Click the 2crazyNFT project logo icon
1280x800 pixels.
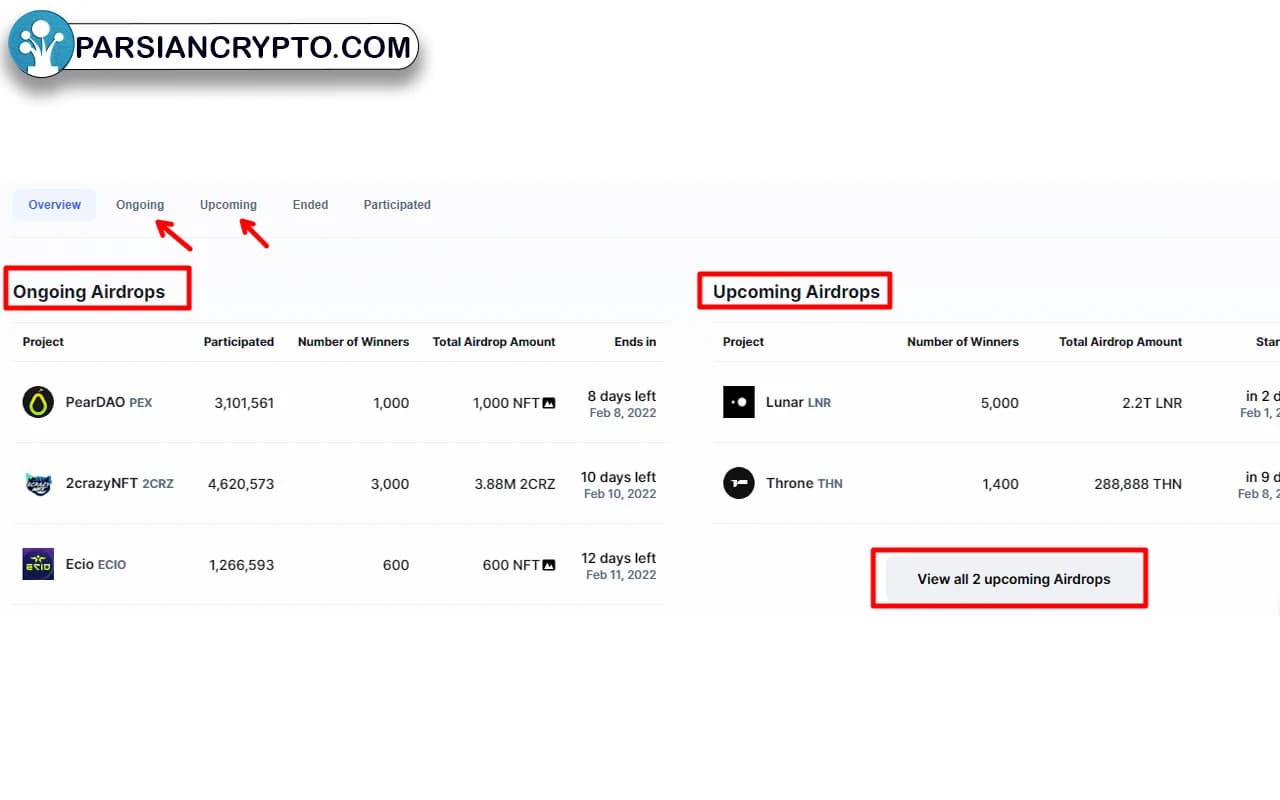[38, 484]
